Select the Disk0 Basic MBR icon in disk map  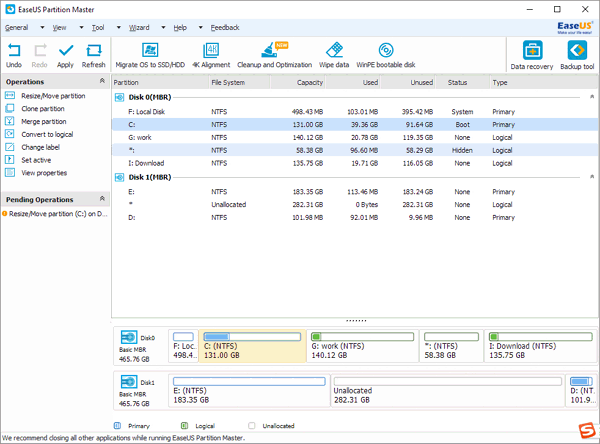pyautogui.click(x=129, y=337)
